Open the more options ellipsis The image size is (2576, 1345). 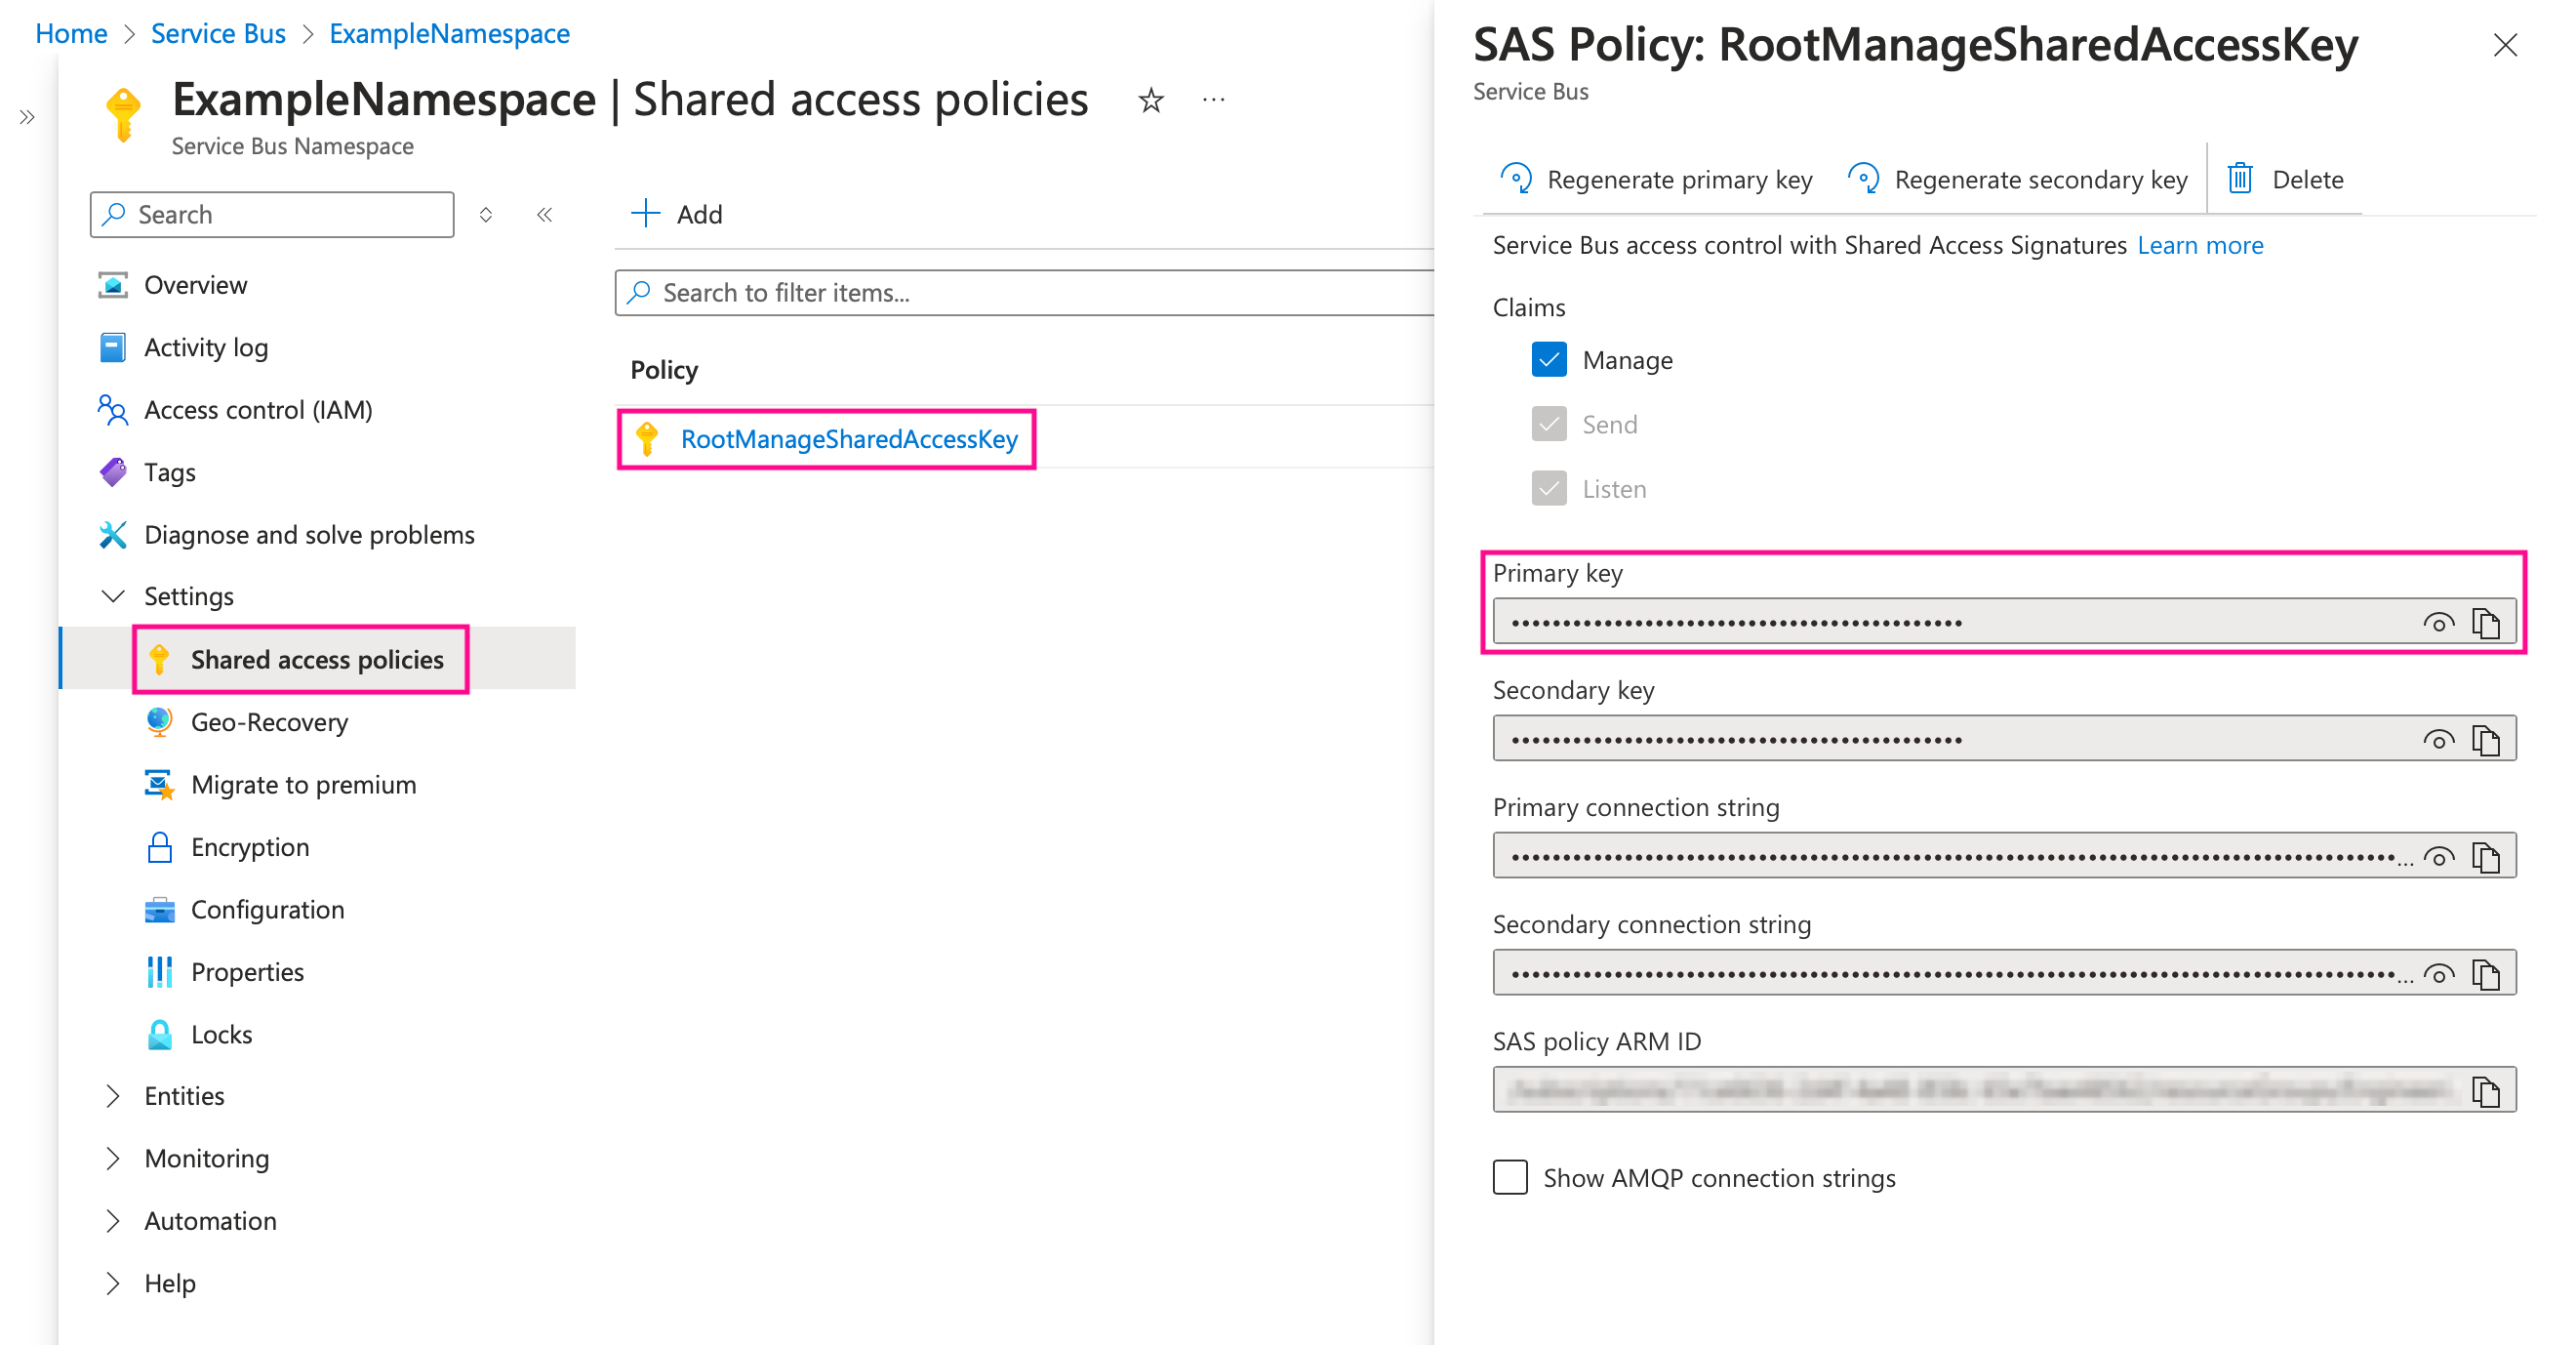[1214, 101]
